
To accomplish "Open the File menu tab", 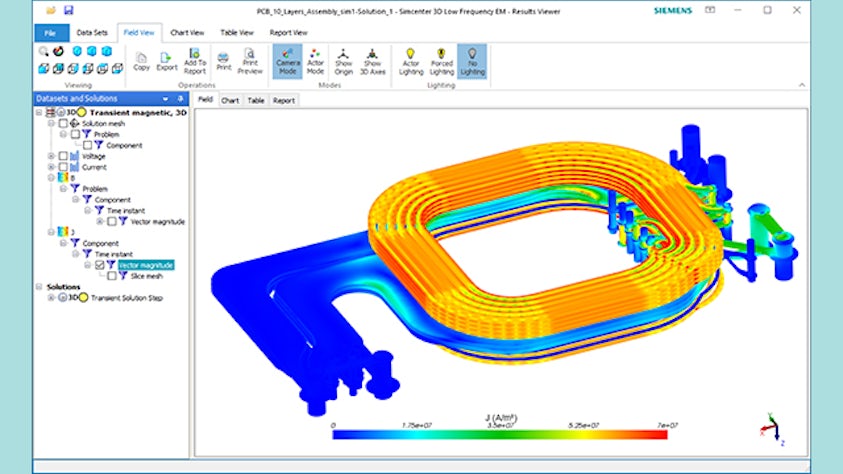I will [51, 33].
